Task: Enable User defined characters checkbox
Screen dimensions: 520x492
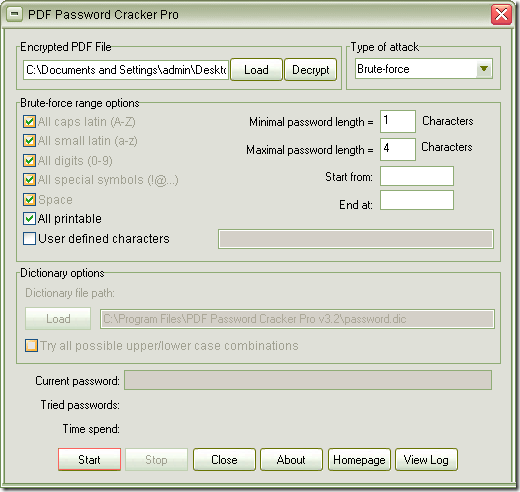Action: point(29,239)
